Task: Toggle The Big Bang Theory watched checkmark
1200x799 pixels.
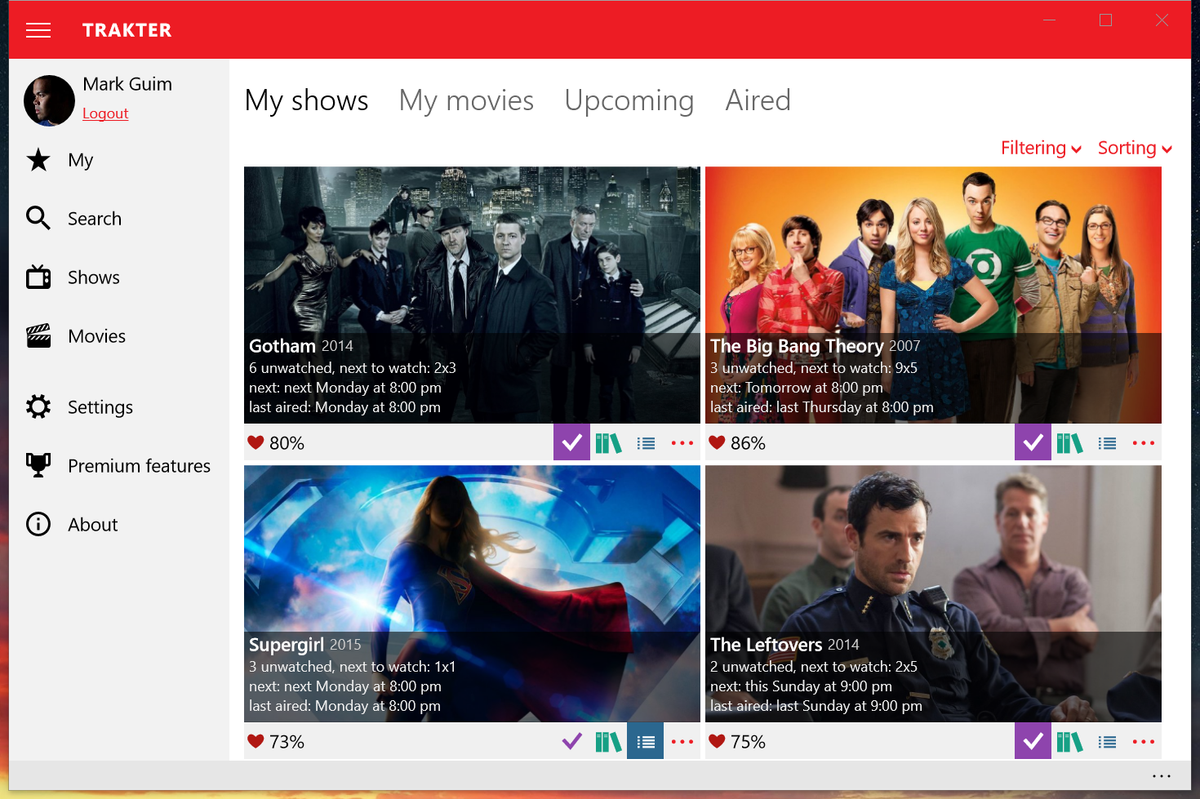Action: (1033, 443)
